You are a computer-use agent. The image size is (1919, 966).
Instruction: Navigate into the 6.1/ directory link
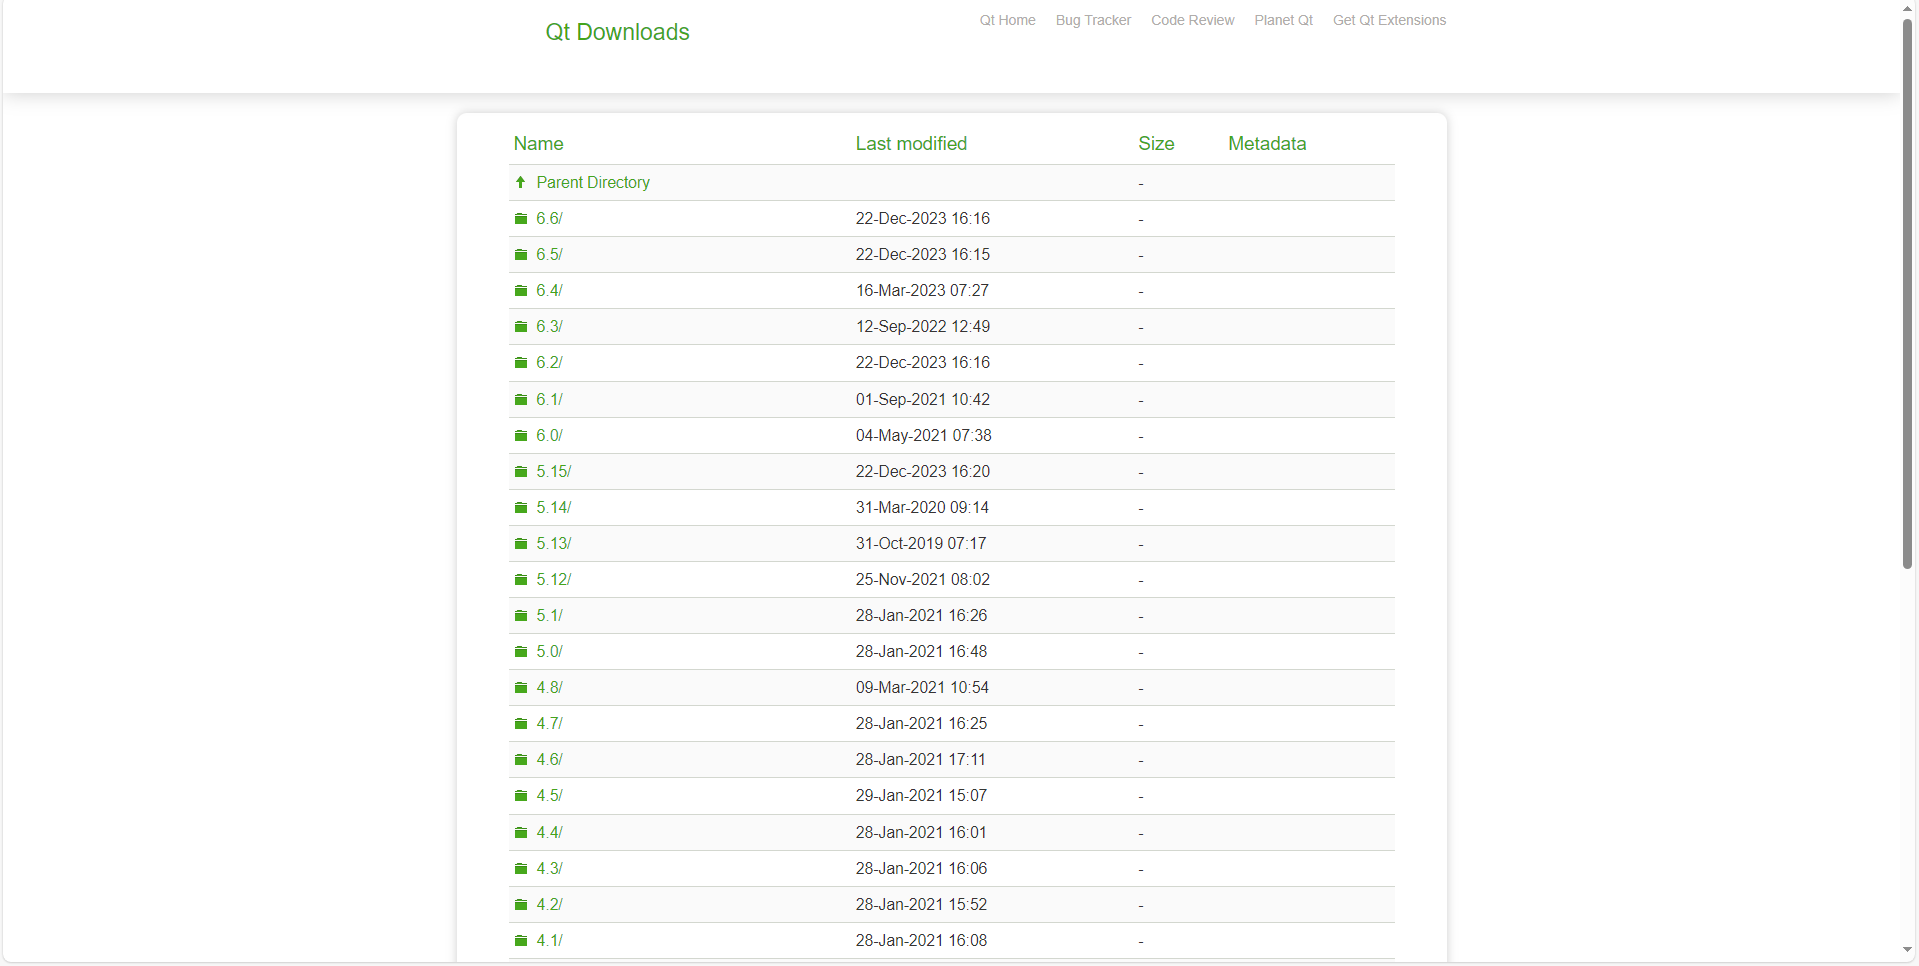tap(549, 399)
